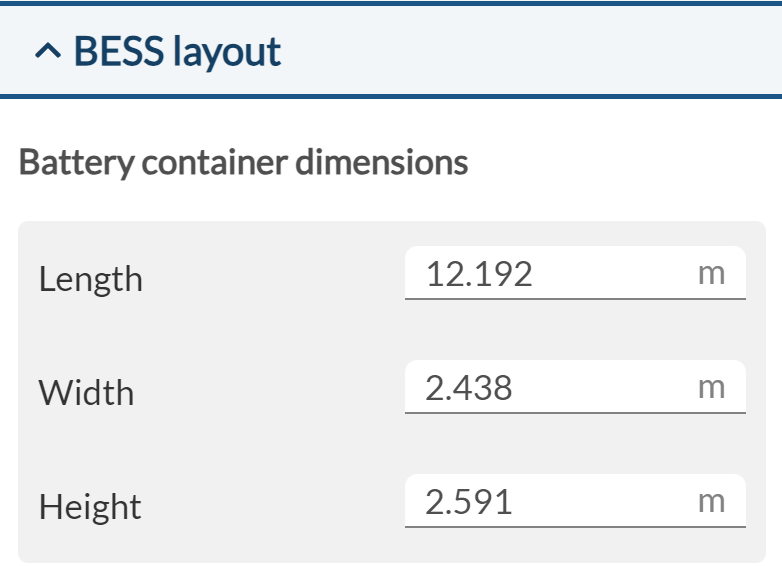Click the Width label
The image size is (782, 566).
pos(86,393)
